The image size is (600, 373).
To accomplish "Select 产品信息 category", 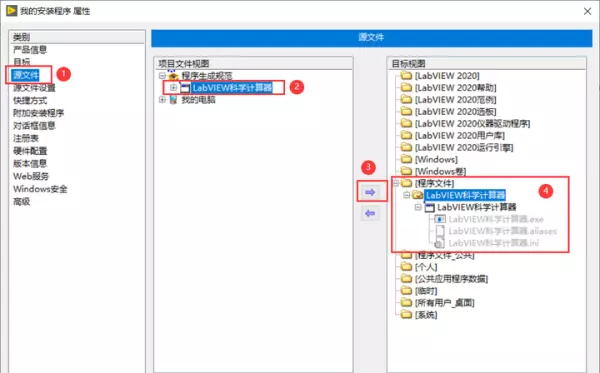I will point(30,50).
